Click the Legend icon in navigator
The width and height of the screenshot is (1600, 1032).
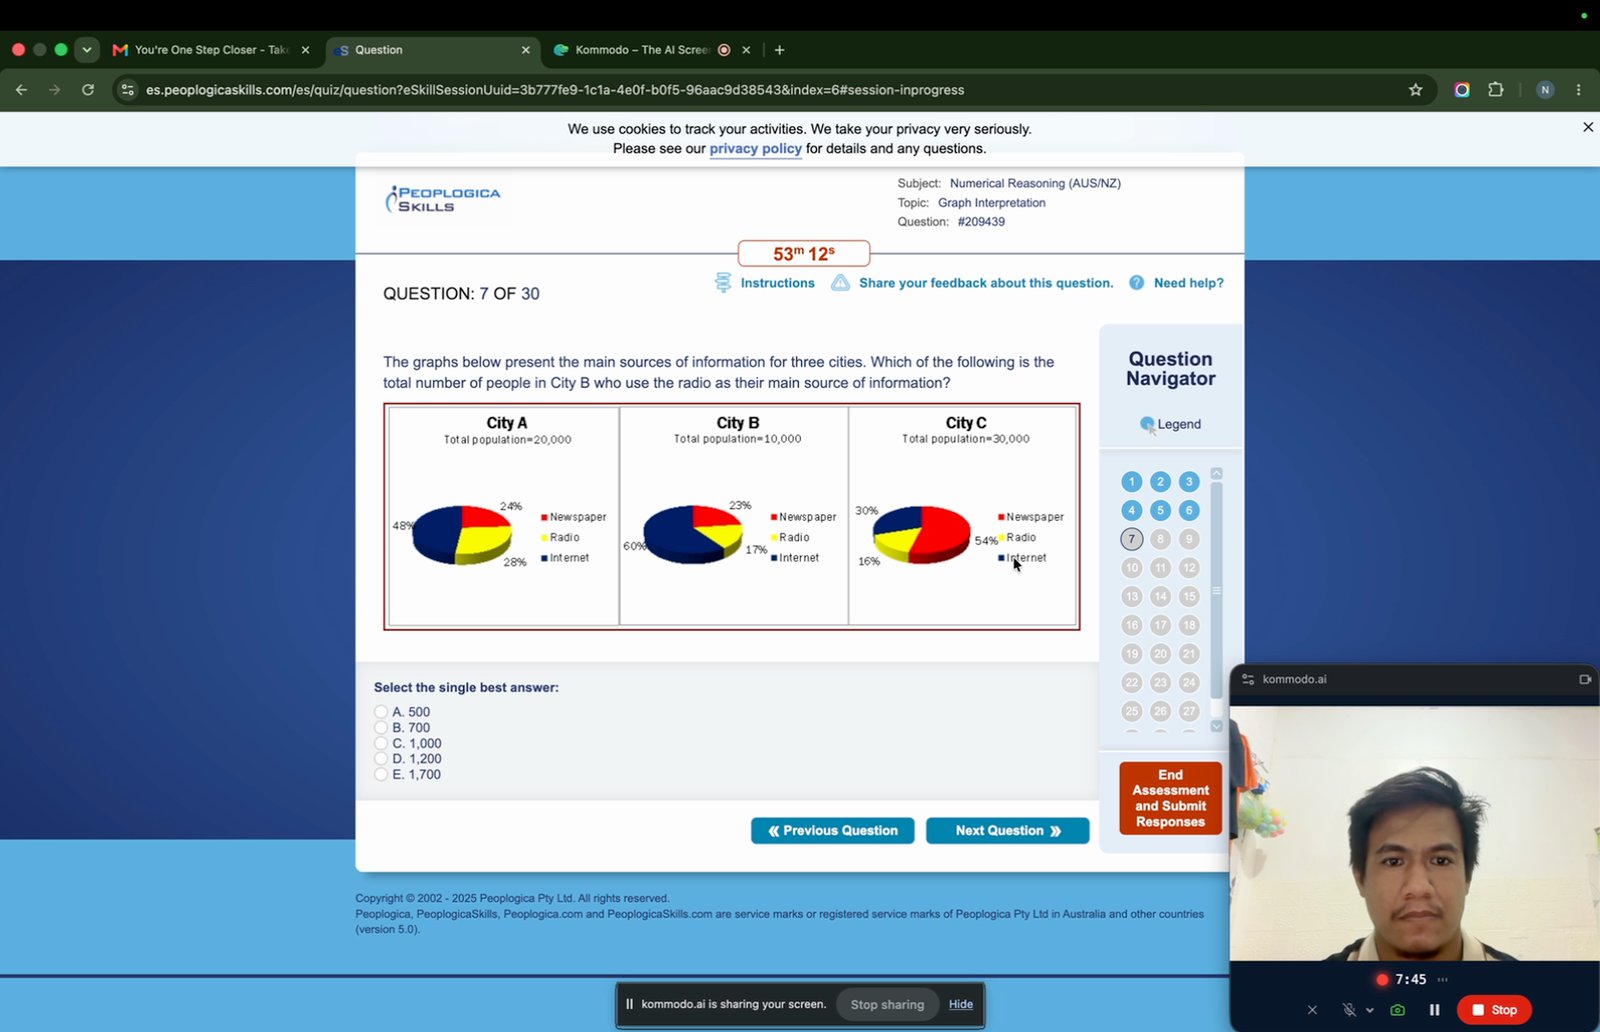[1147, 424]
